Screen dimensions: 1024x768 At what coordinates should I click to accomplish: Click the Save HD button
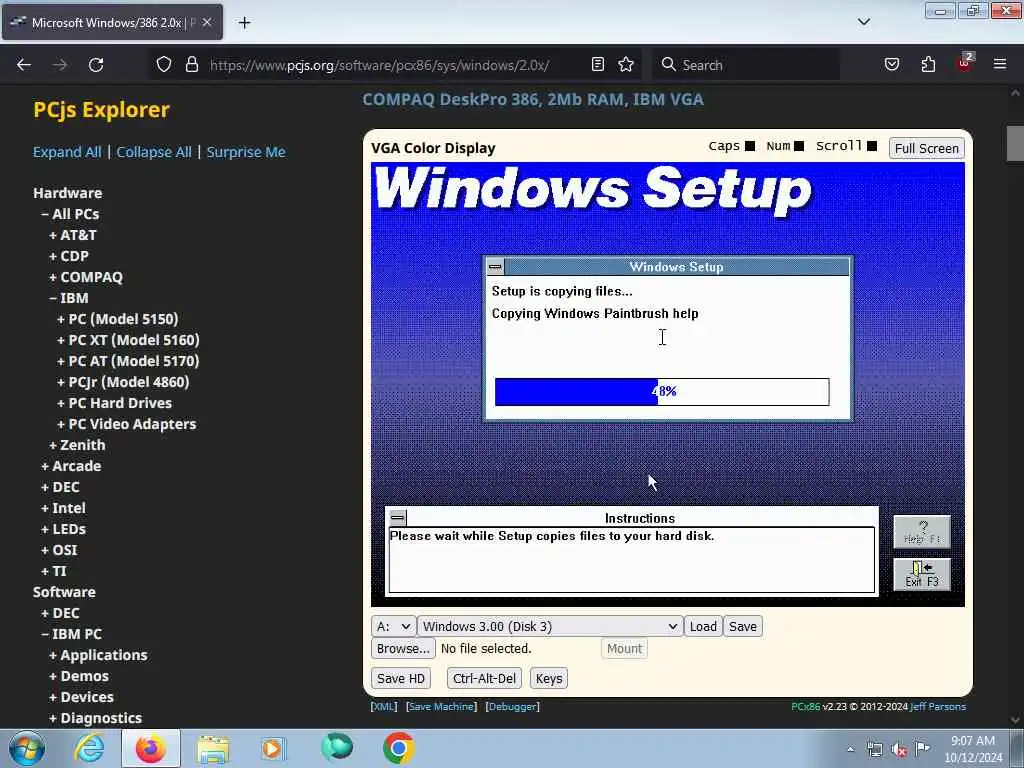(400, 679)
